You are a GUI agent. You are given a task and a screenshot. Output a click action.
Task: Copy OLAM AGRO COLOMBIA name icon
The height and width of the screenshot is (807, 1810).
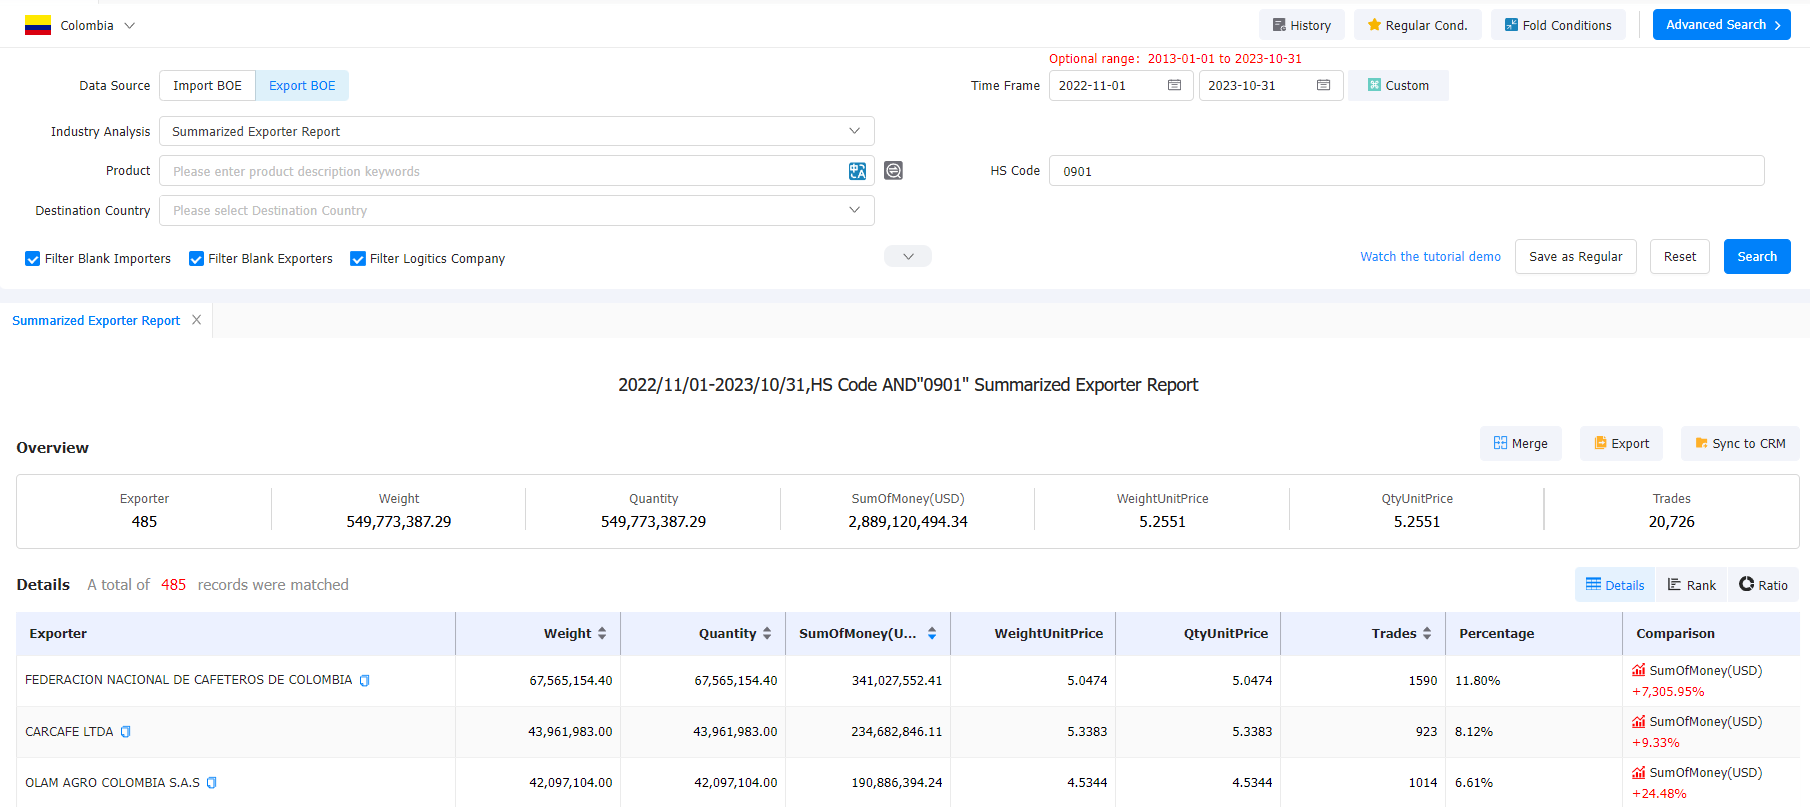point(212,783)
